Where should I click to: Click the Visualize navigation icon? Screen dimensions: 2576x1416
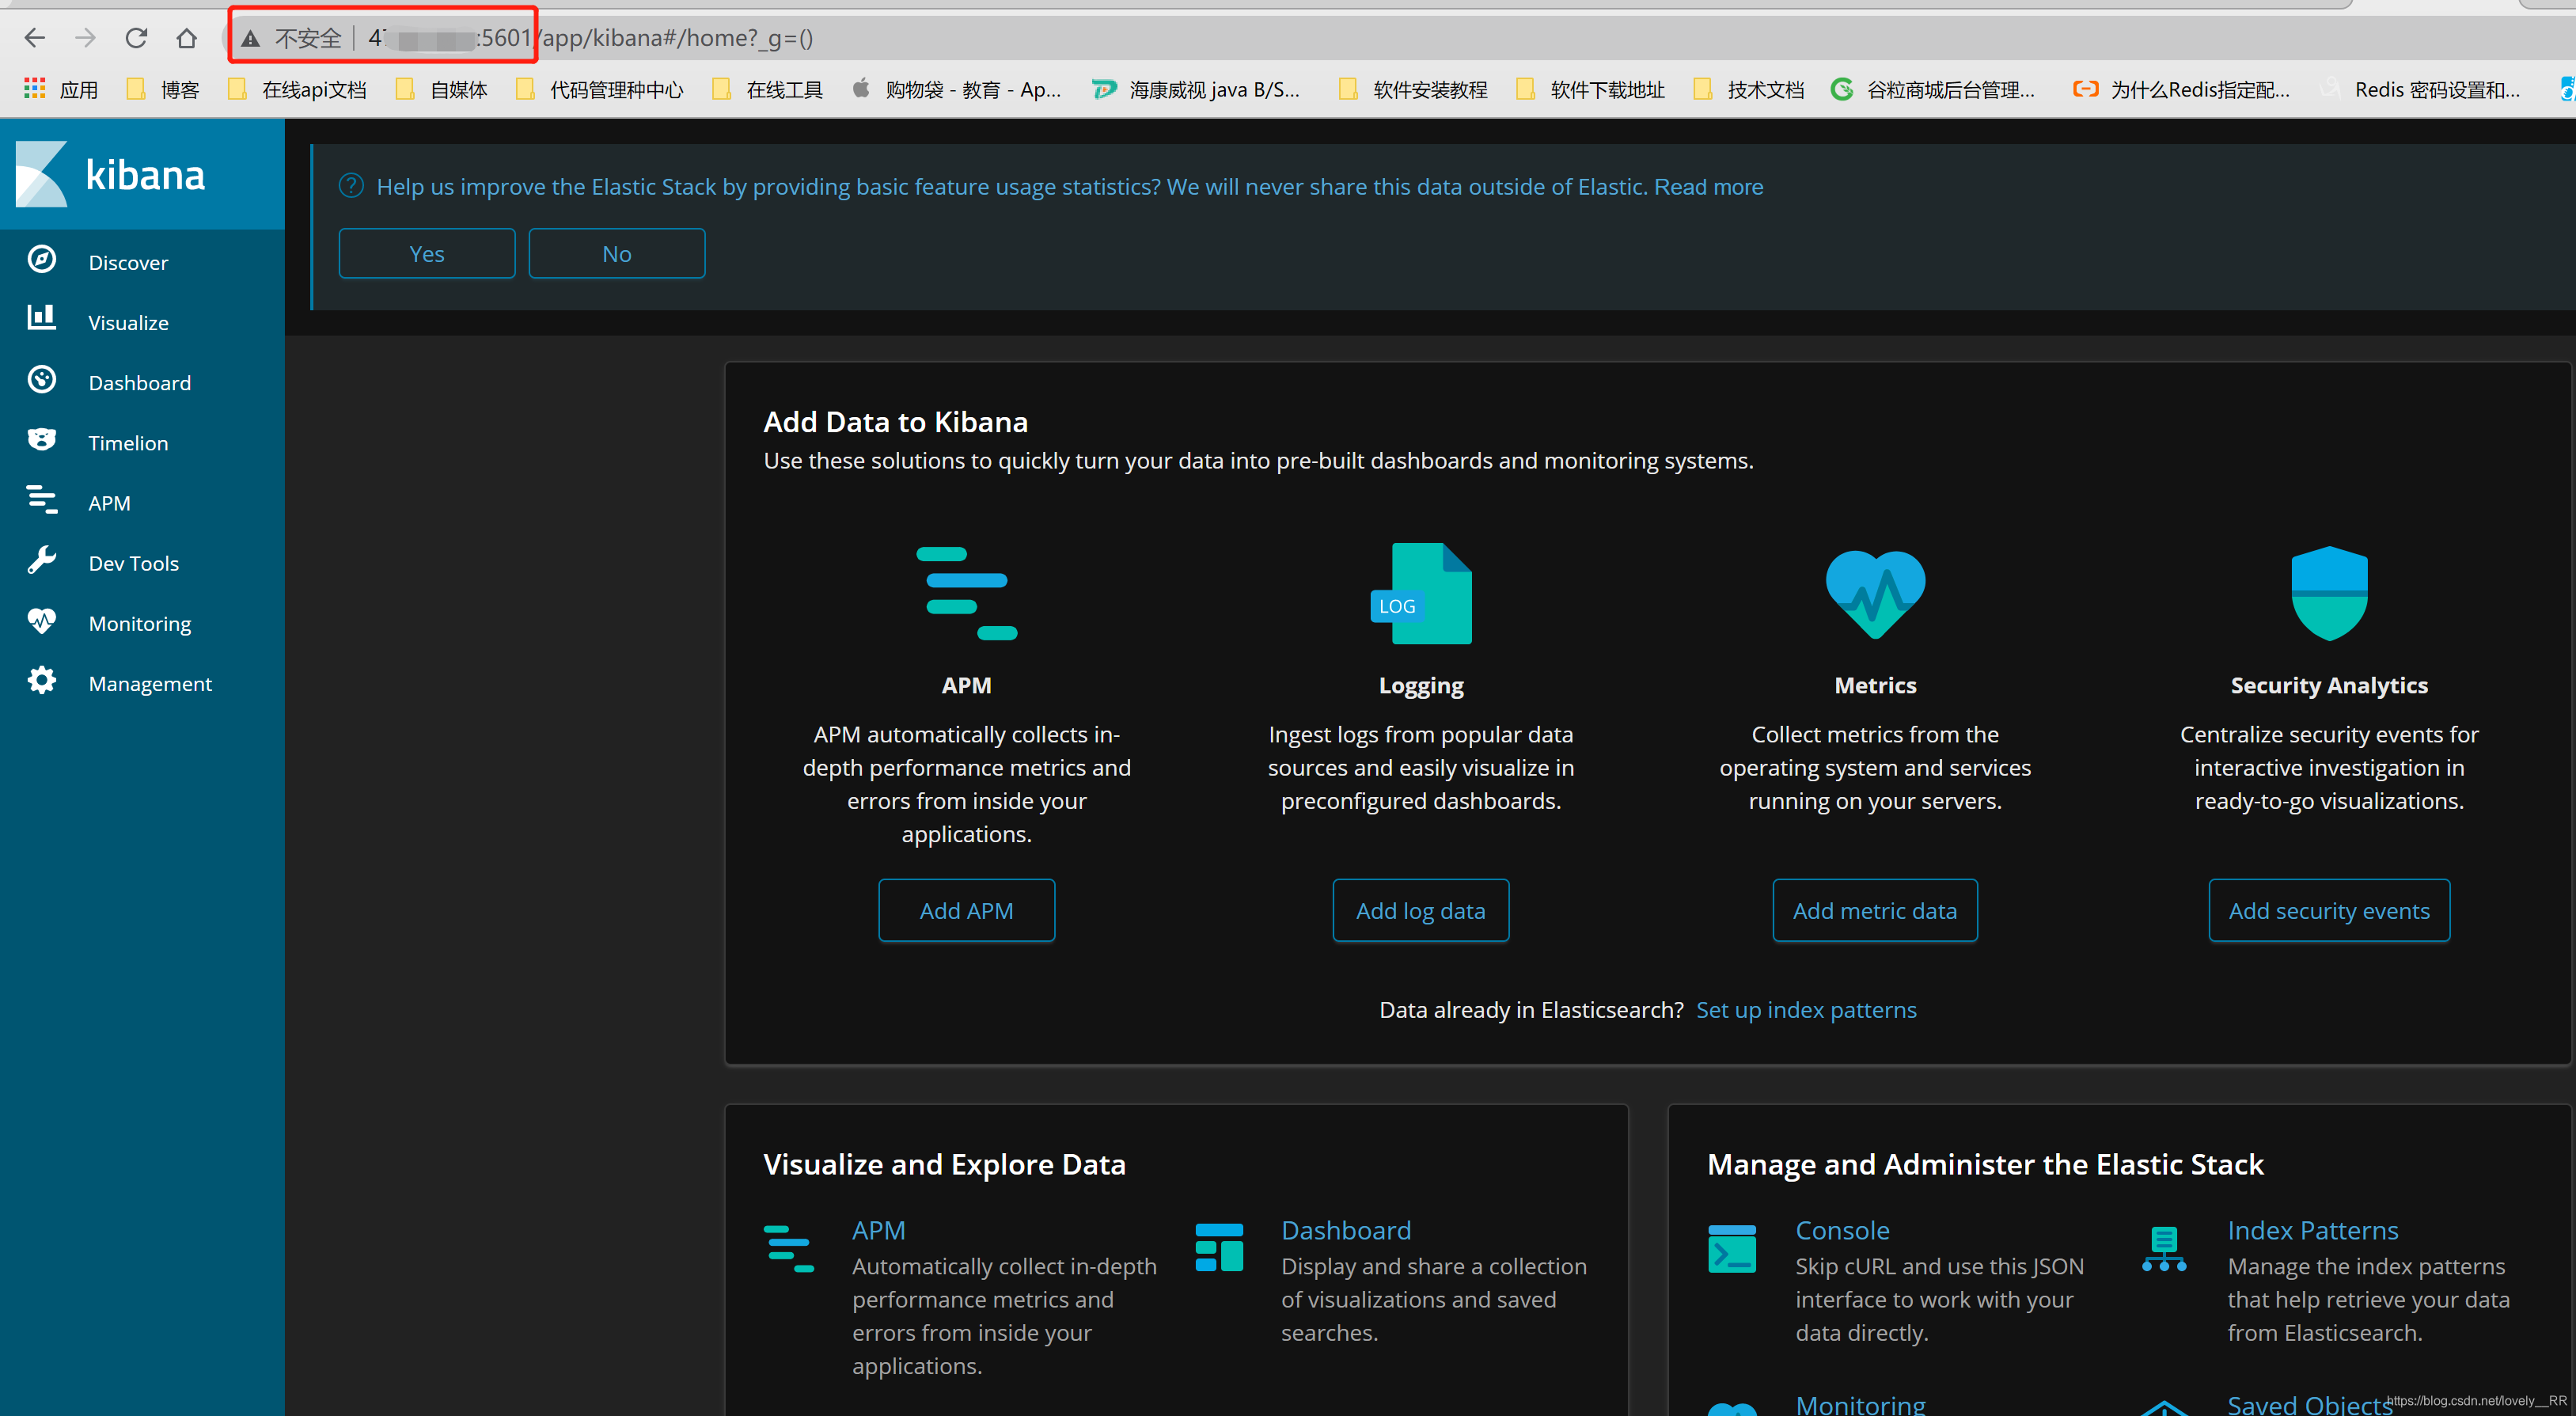pyautogui.click(x=42, y=321)
